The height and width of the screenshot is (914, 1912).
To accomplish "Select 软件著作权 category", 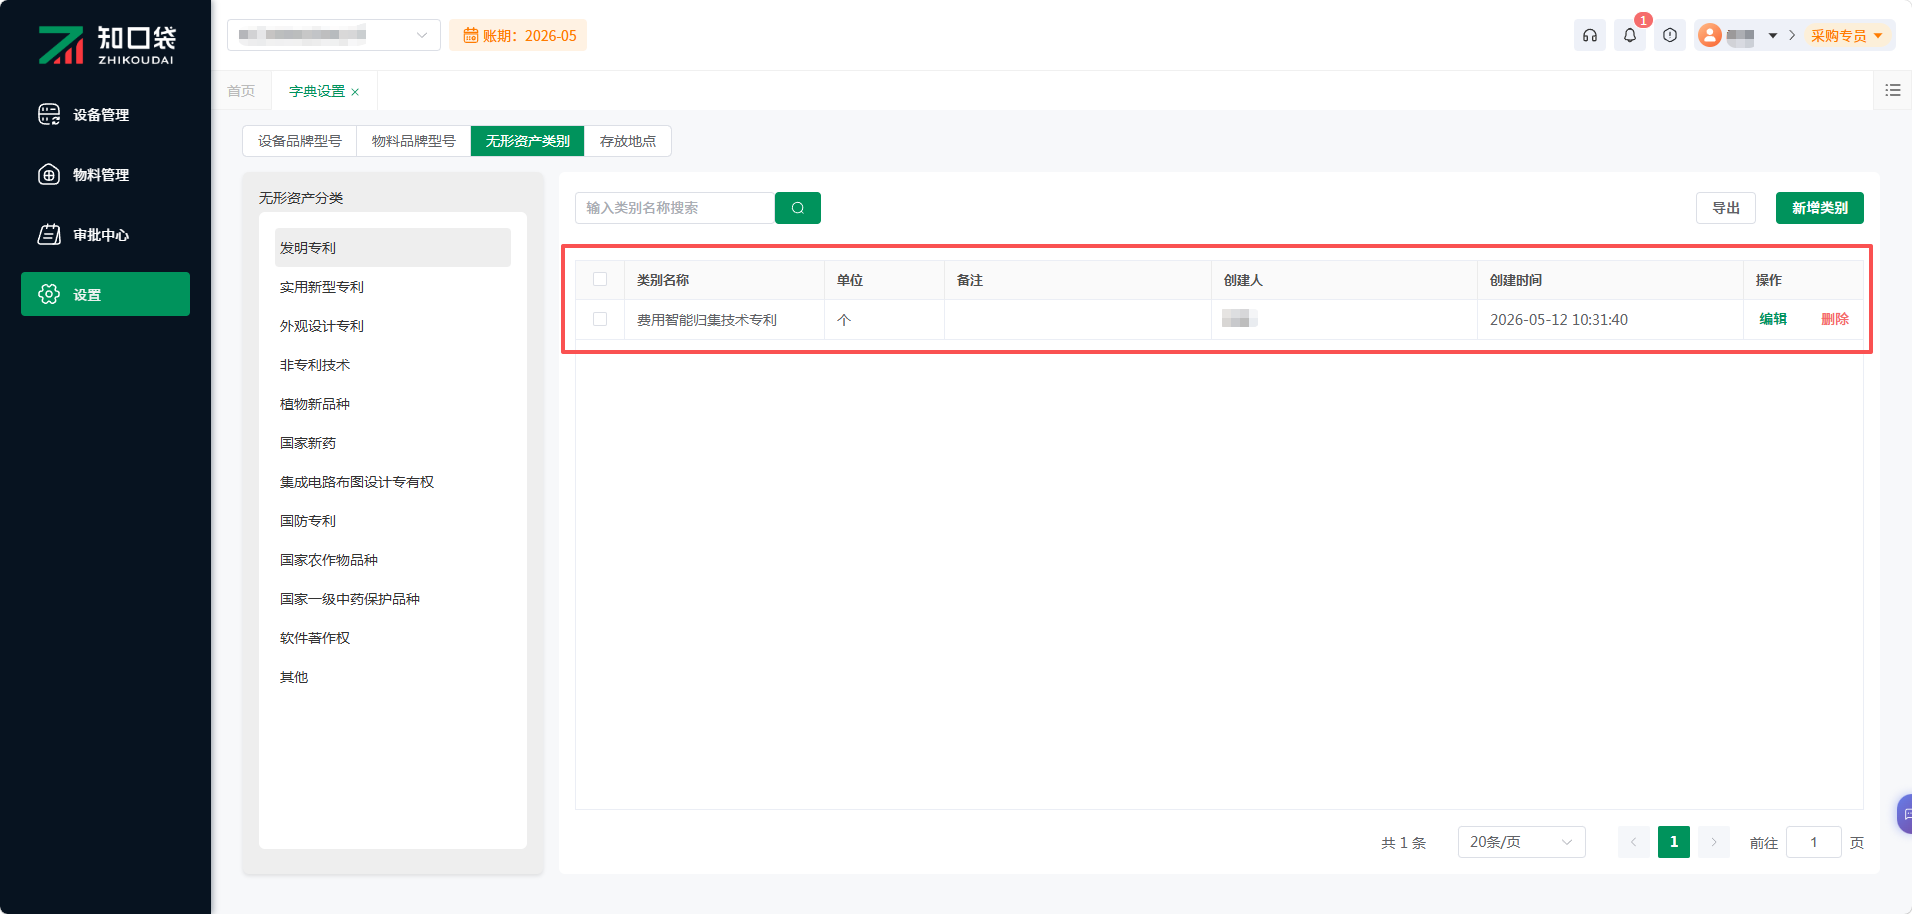I will [x=393, y=638].
